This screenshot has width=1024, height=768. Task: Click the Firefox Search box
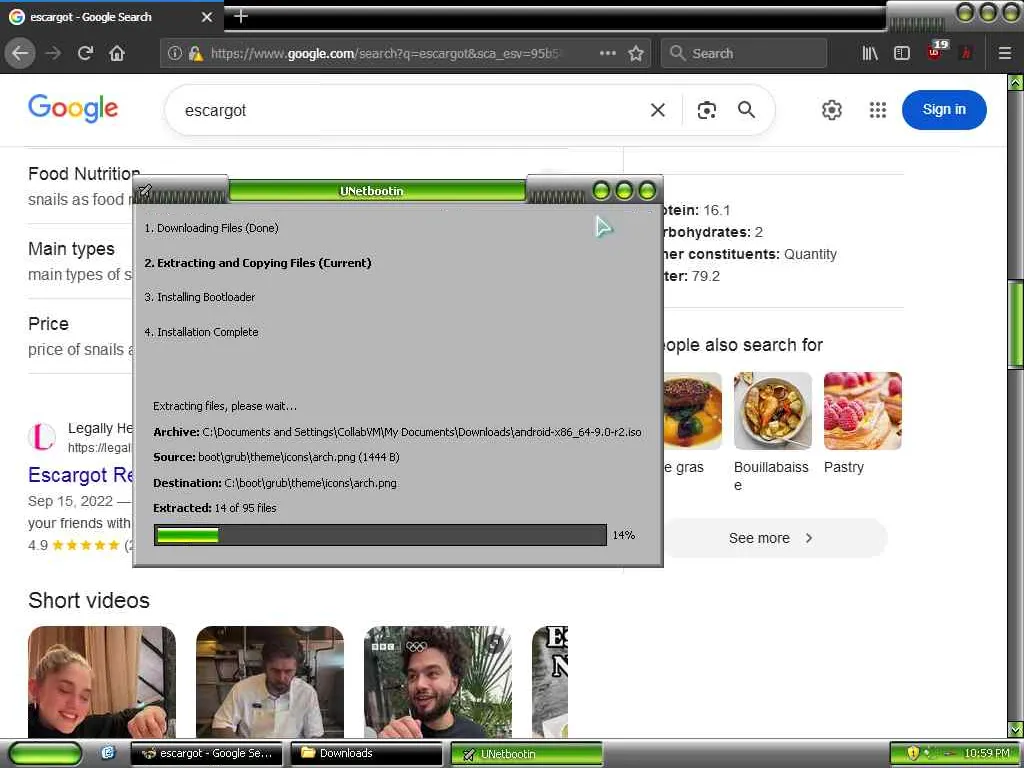pos(744,54)
